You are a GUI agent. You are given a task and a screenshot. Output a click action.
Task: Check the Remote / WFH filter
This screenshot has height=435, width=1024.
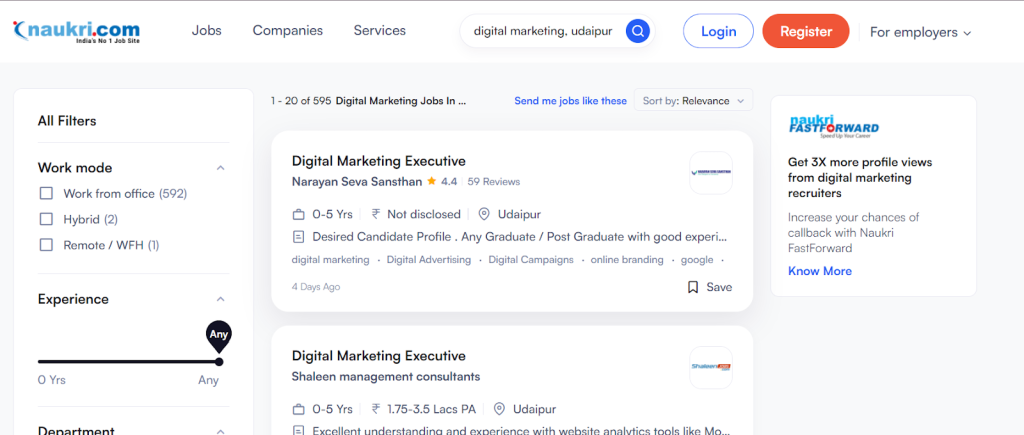click(x=46, y=246)
